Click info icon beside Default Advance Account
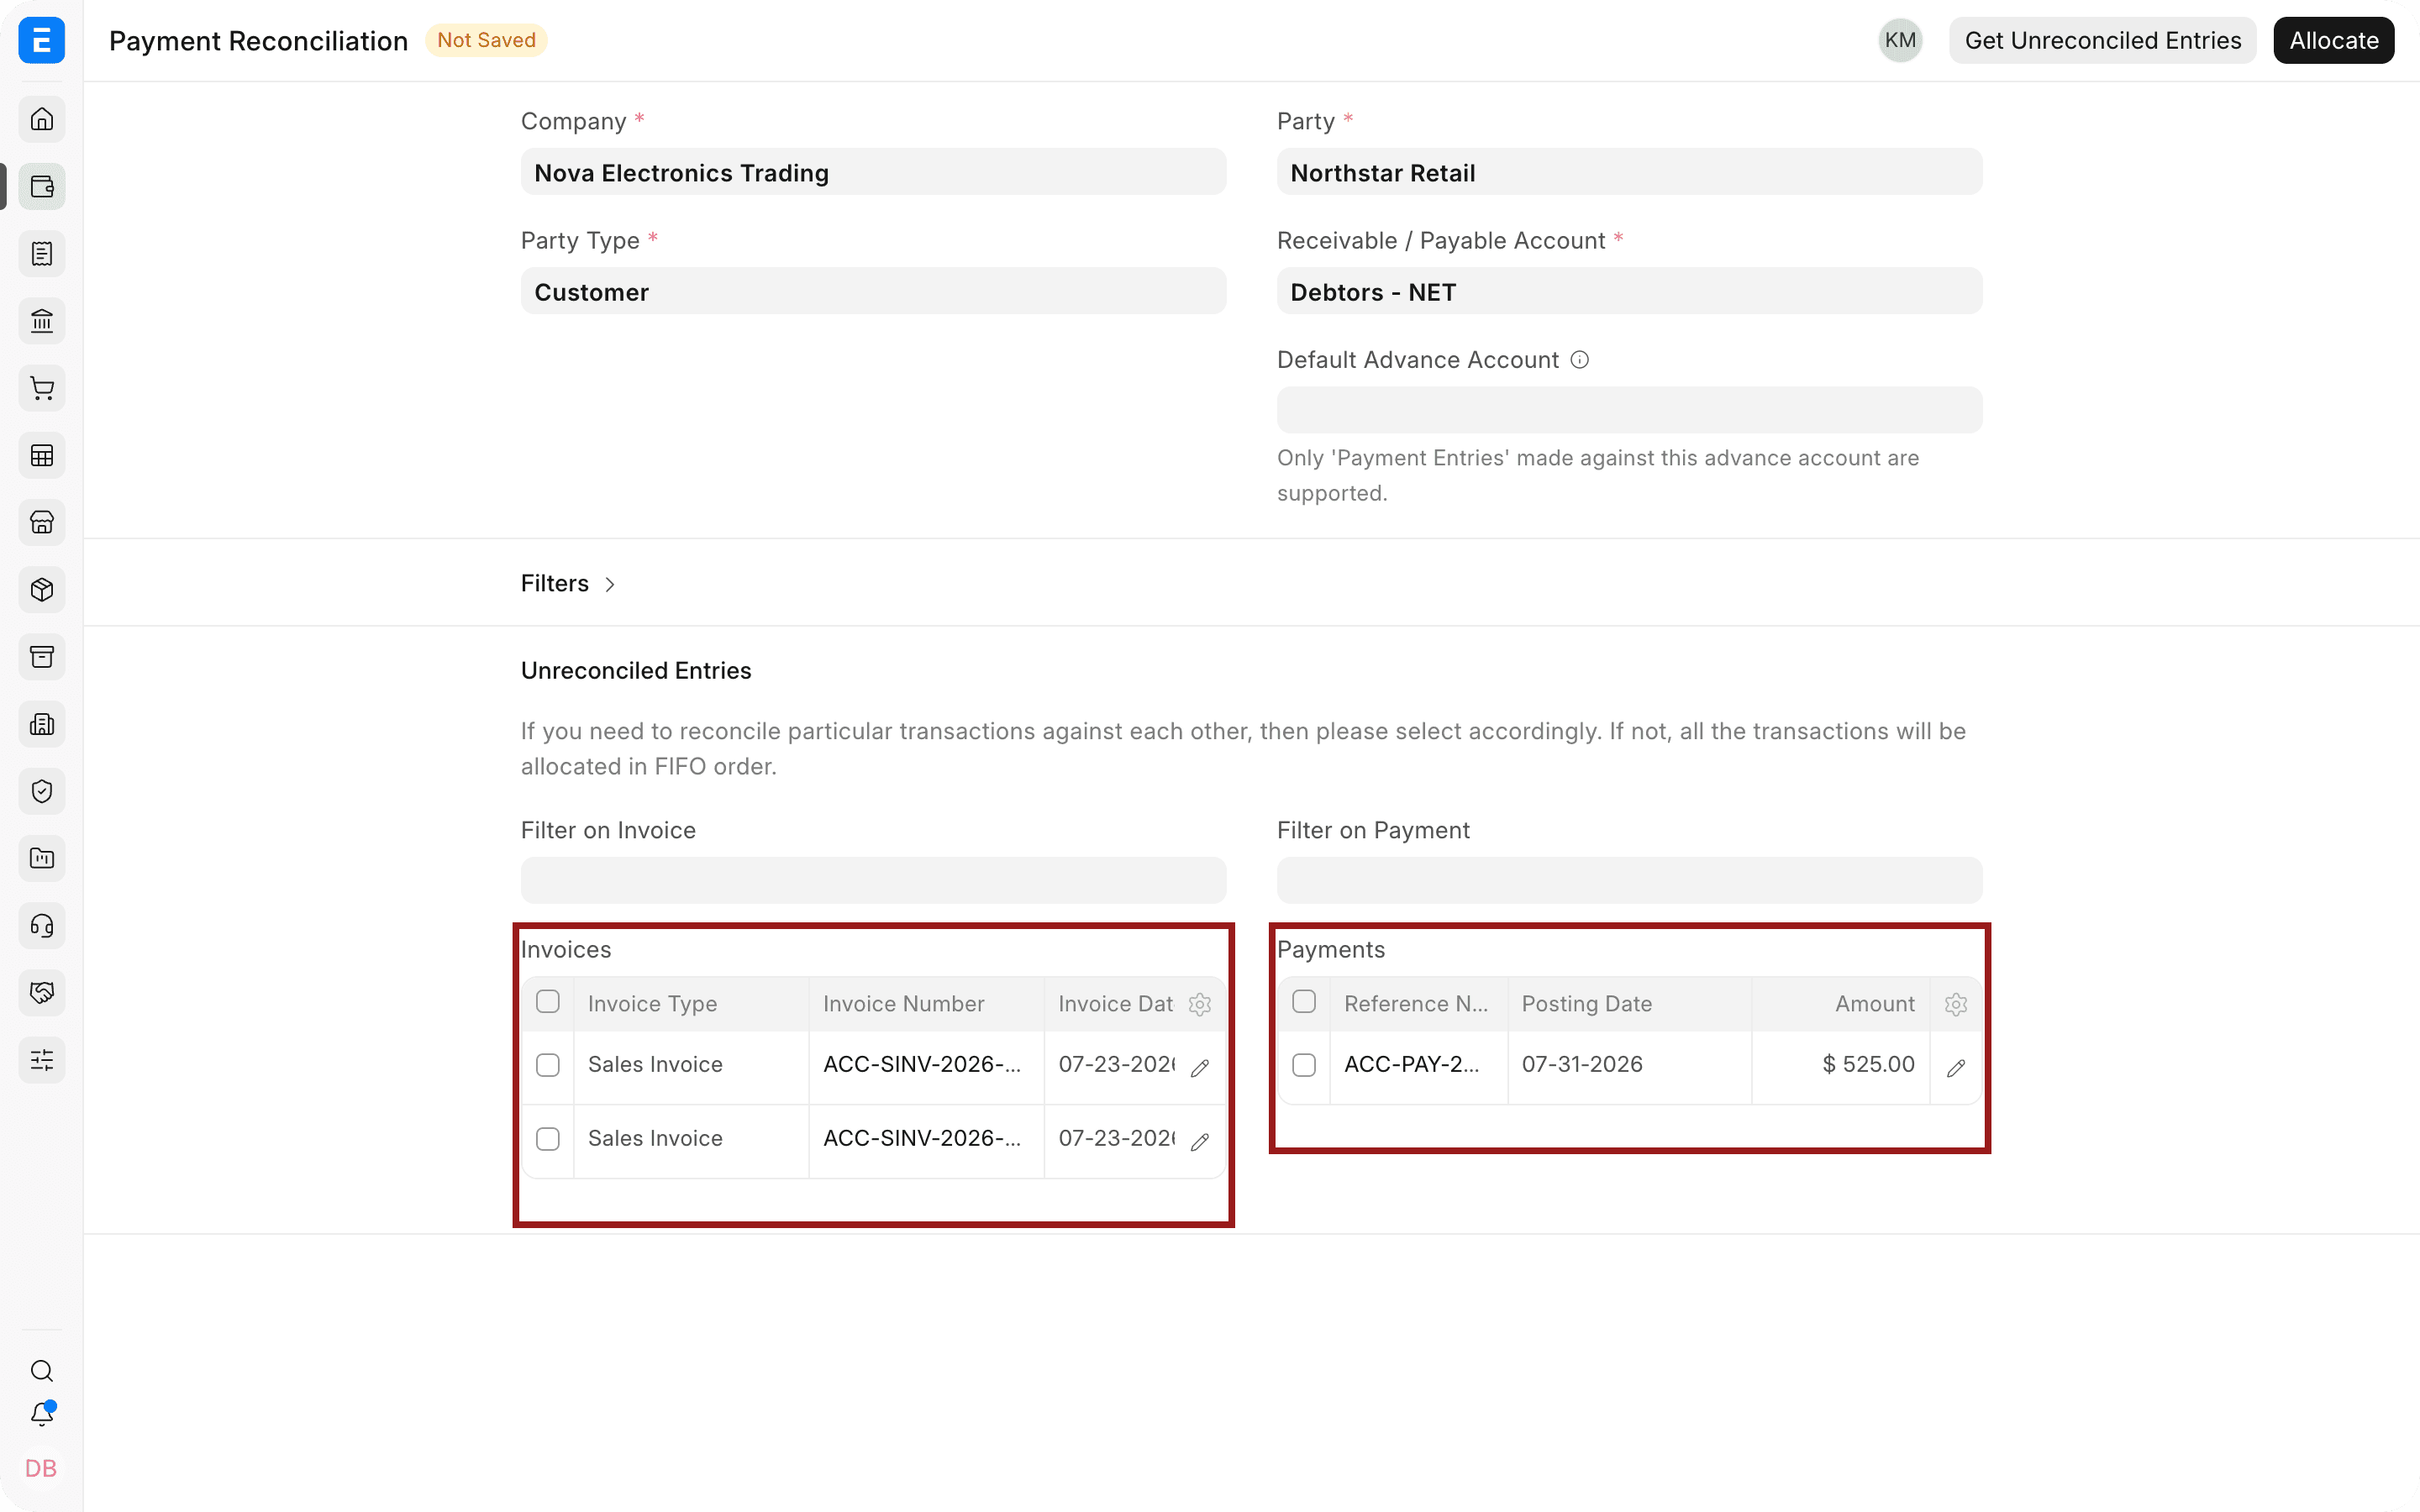 [x=1580, y=360]
